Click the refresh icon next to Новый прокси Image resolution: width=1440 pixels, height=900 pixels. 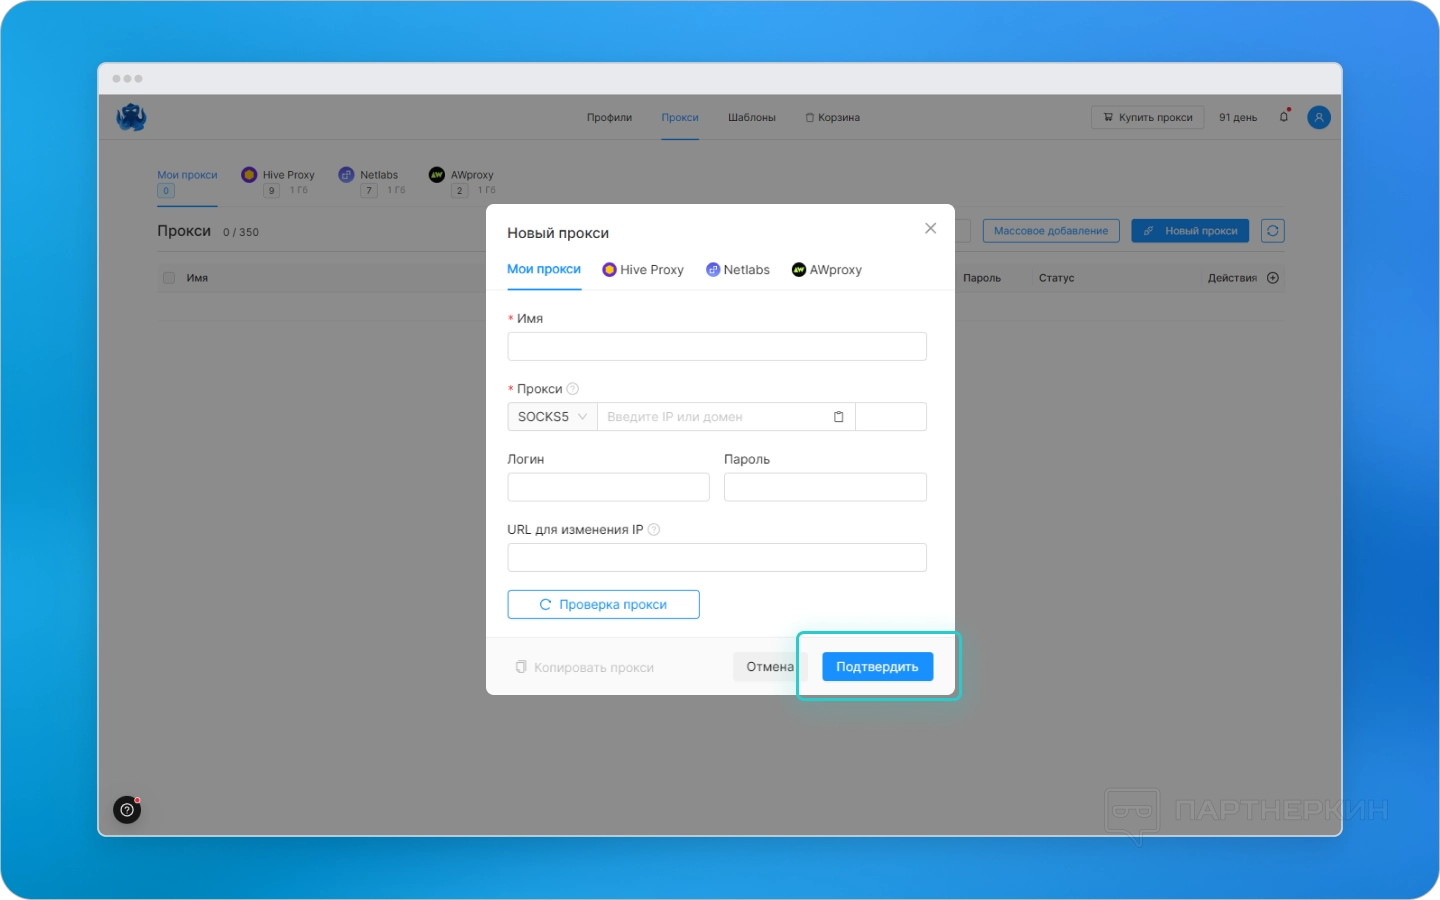pyautogui.click(x=1272, y=231)
